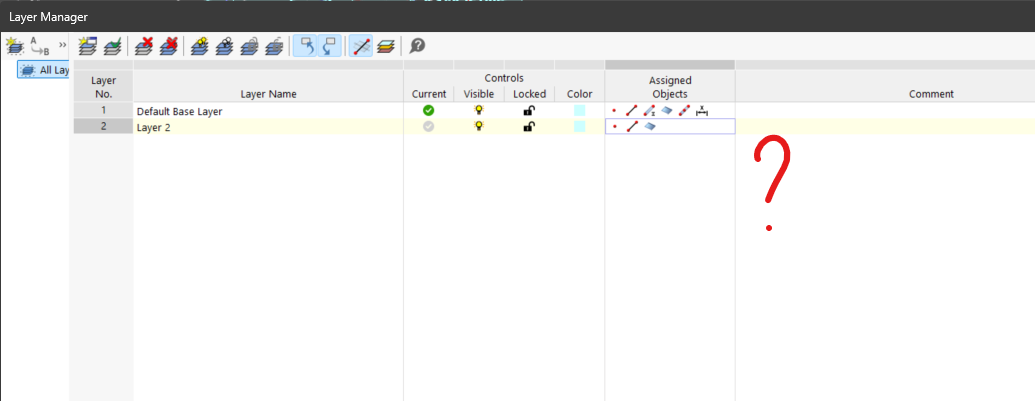Click the multicolored layer stack icon
Image resolution: width=1035 pixels, height=401 pixels.
pos(386,46)
